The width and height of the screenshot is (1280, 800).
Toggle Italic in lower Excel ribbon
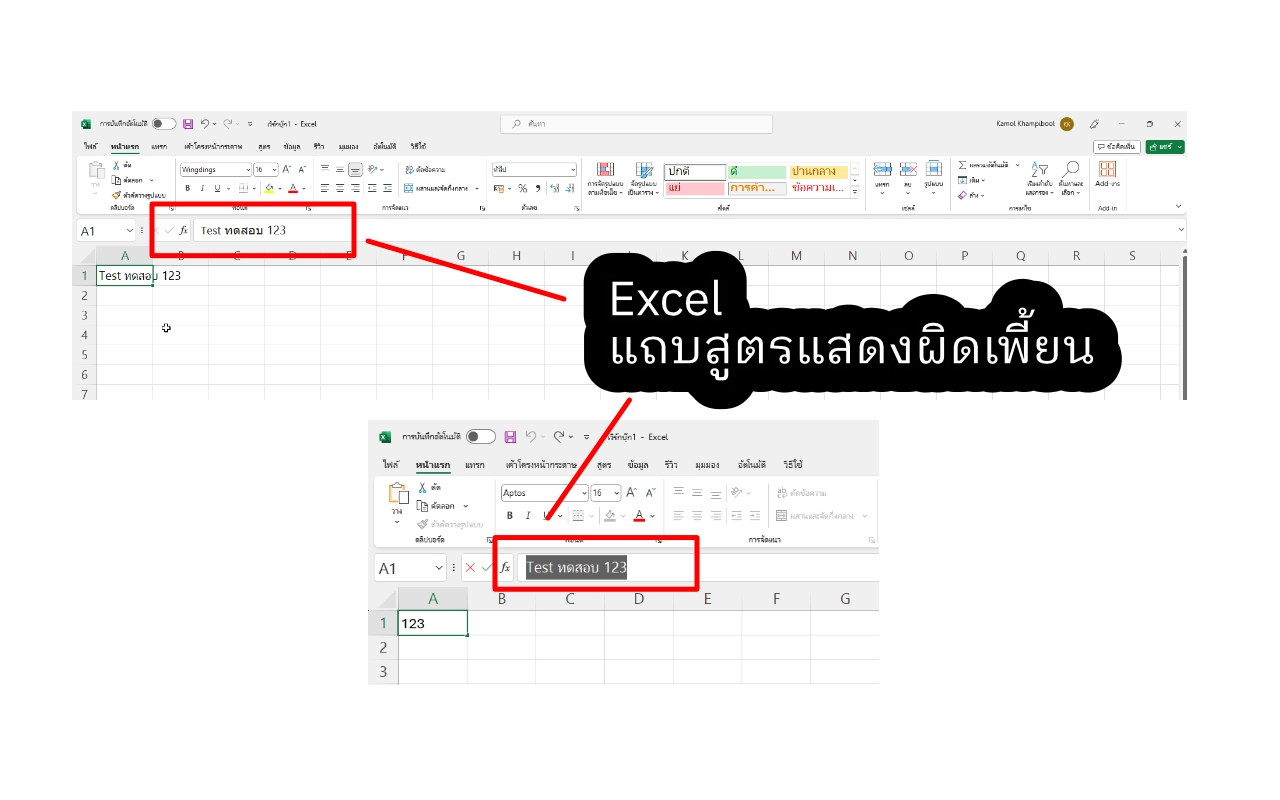click(x=528, y=516)
